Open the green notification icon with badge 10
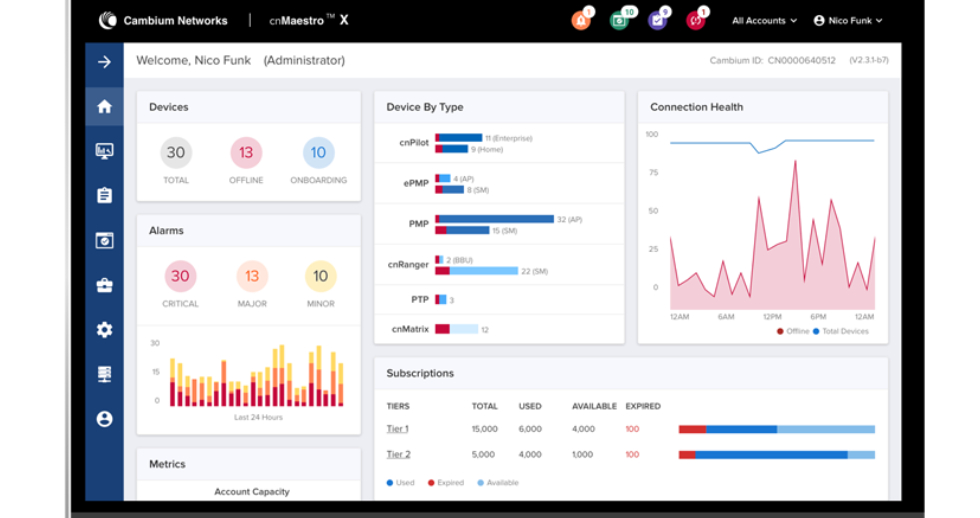The height and width of the screenshot is (518, 980). (x=619, y=21)
